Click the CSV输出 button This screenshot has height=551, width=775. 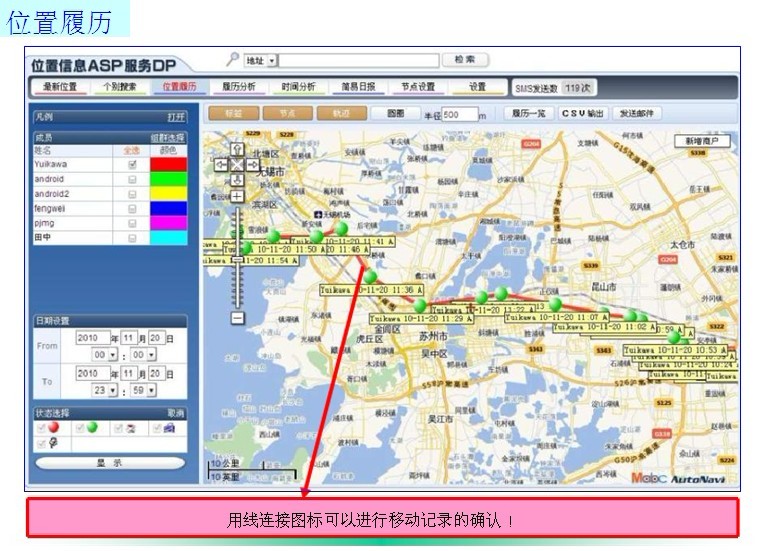tap(582, 114)
